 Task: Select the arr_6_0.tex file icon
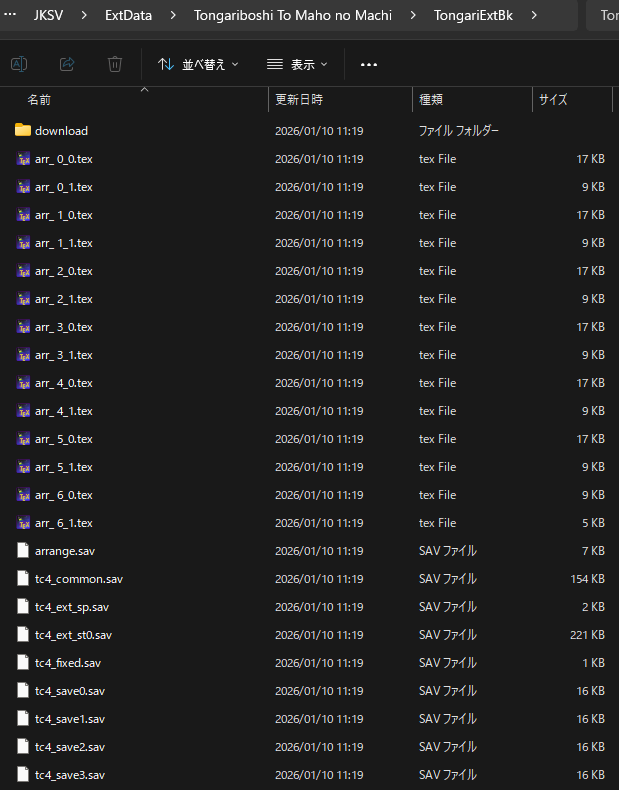click(23, 495)
